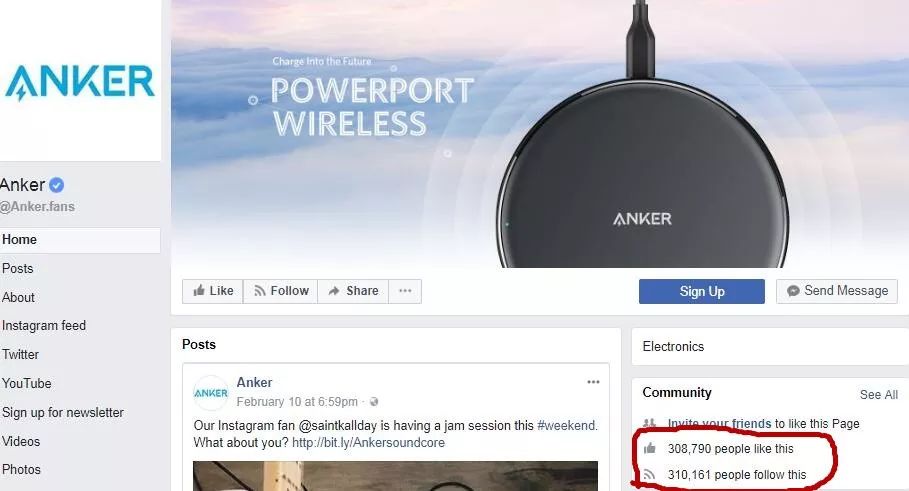The height and width of the screenshot is (491, 909).
Task: Click the thumbs-up icon beside likes count
Action: point(649,448)
